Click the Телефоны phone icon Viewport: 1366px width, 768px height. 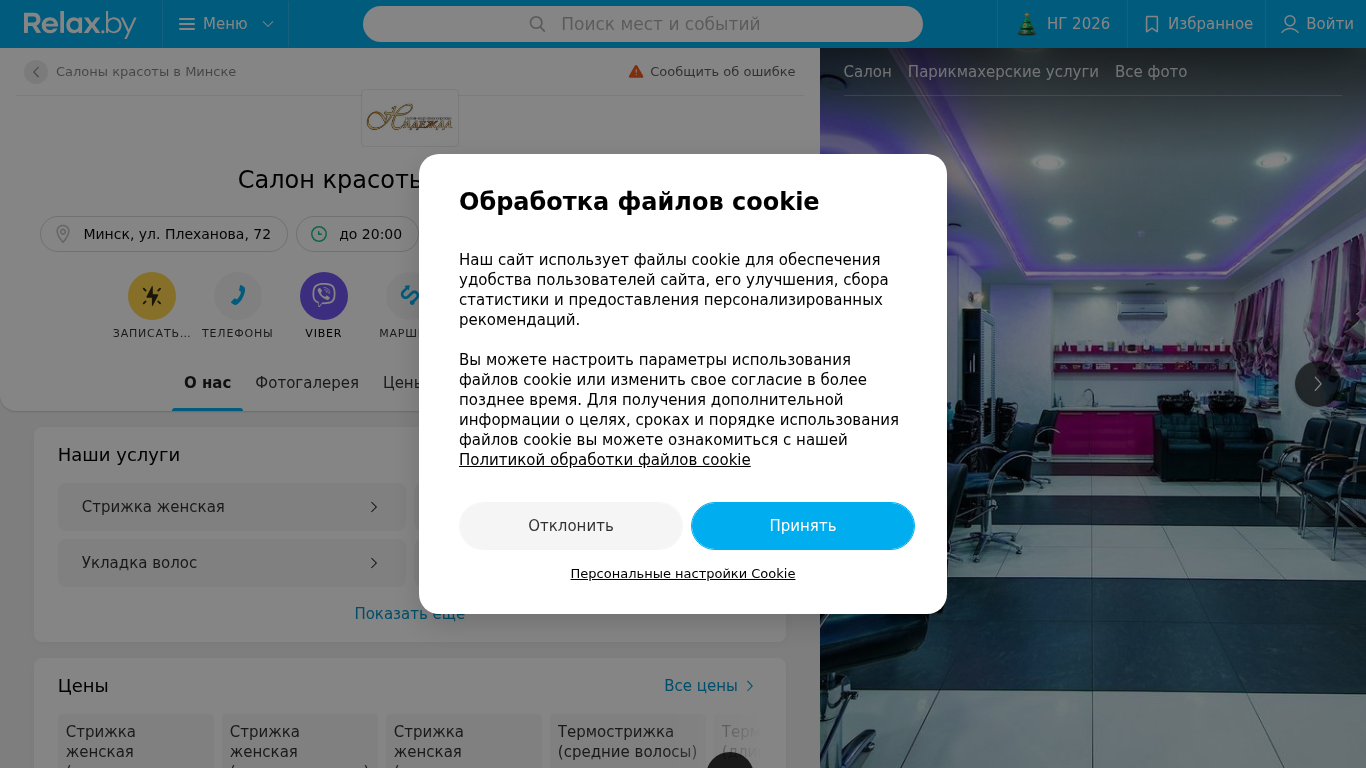[238, 296]
